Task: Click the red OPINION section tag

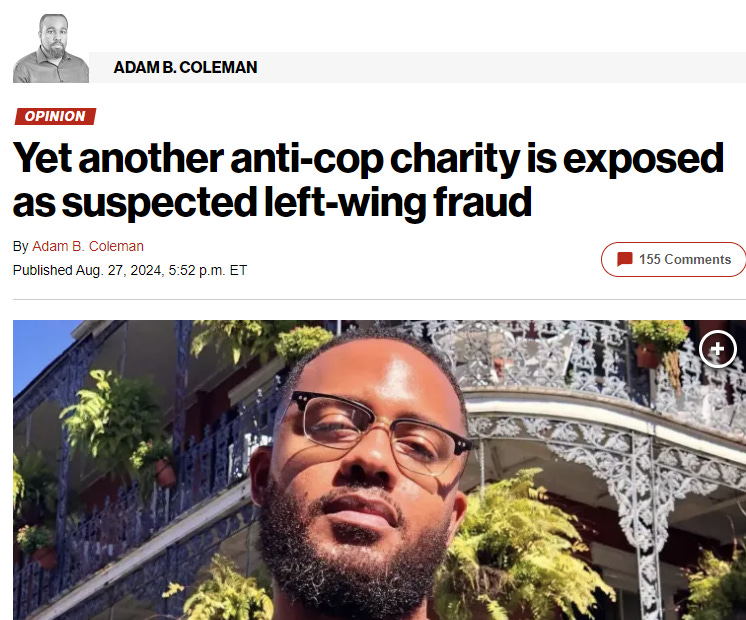Action: 55,116
